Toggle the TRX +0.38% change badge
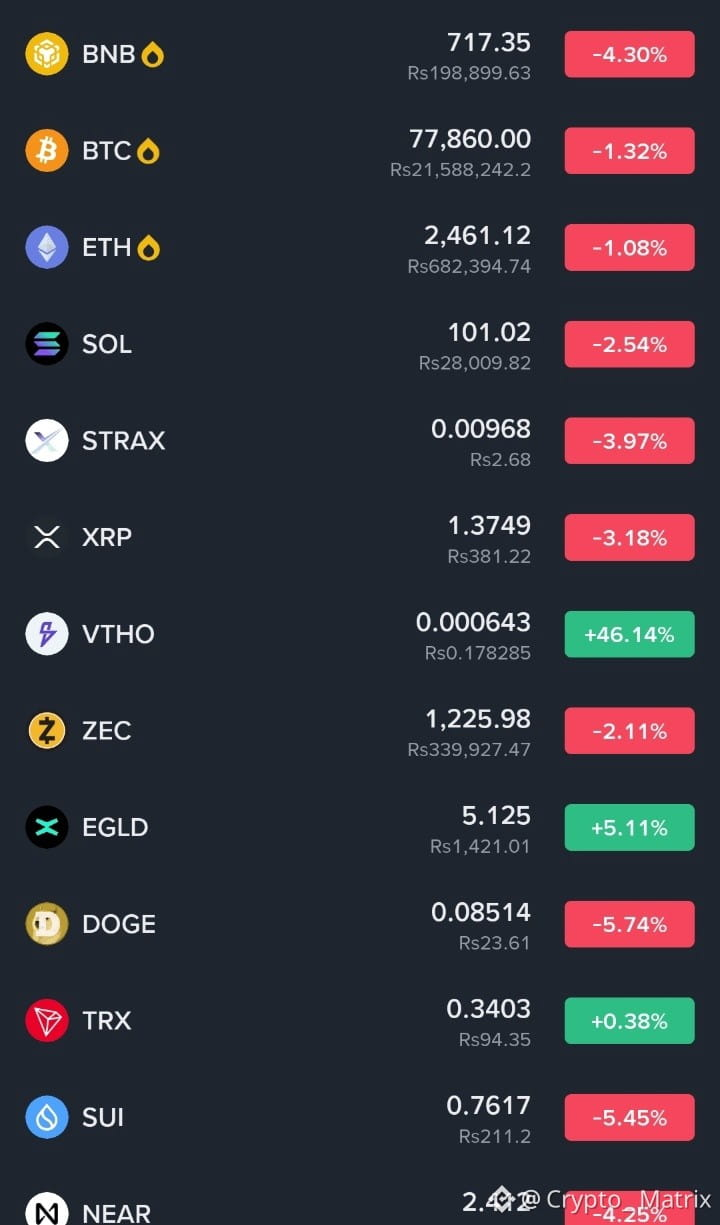This screenshot has height=1225, width=720. tap(629, 1021)
